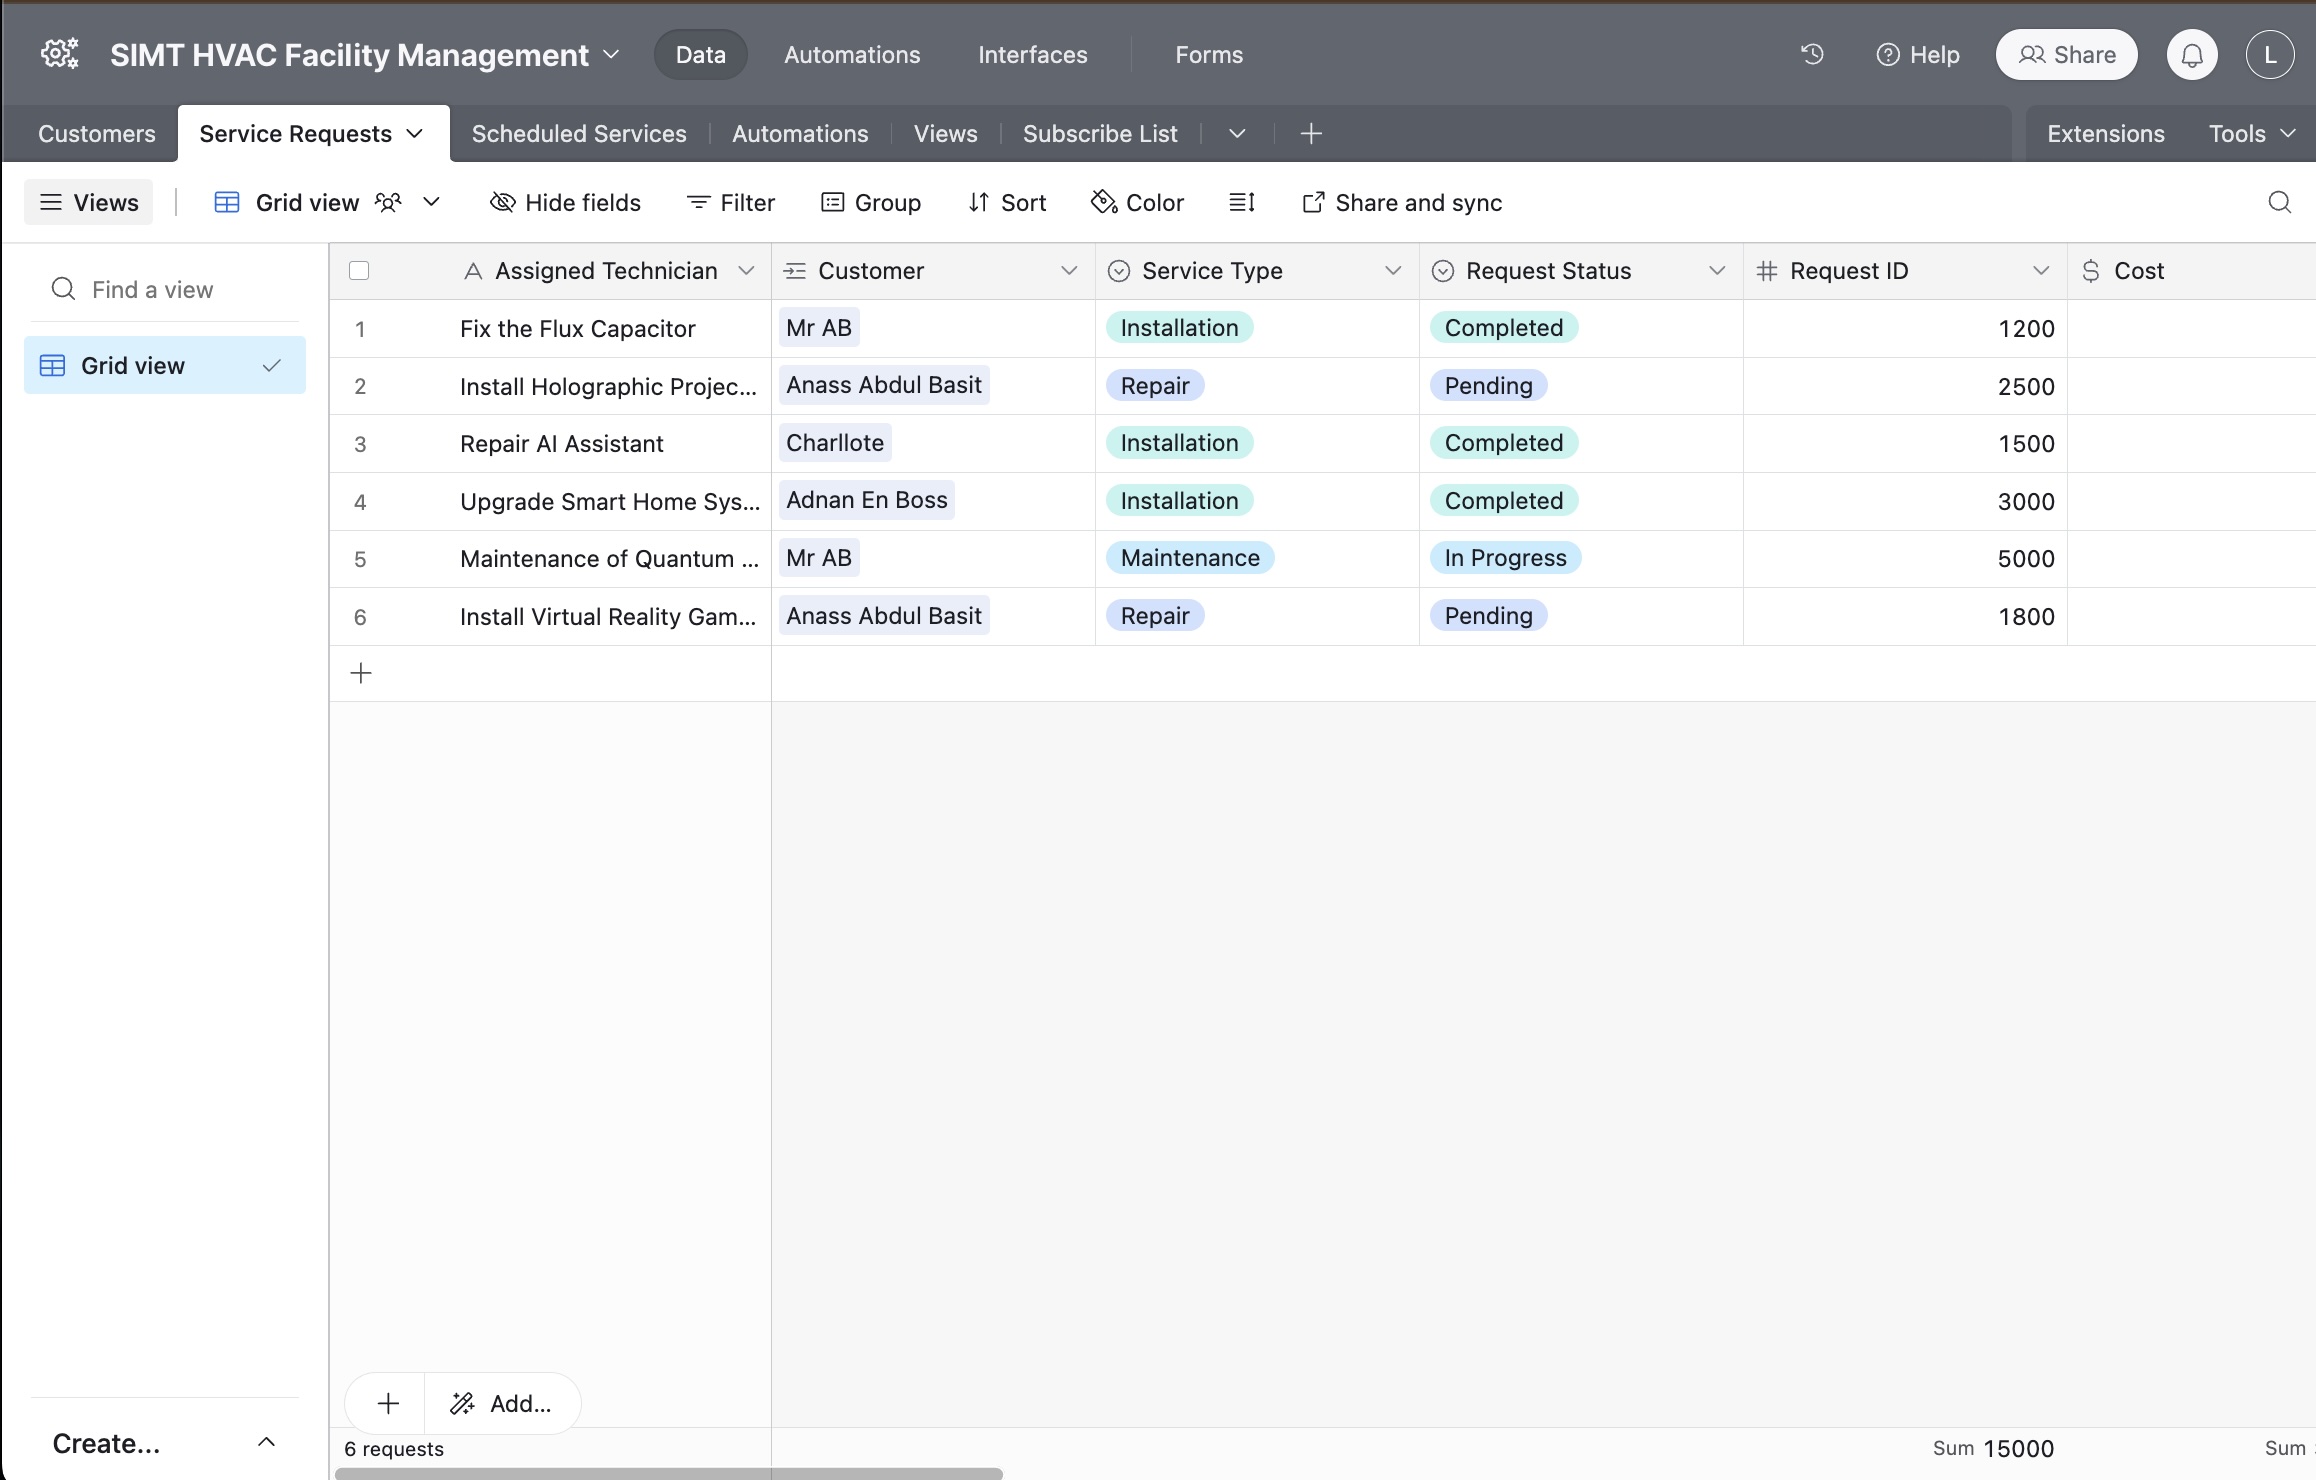Hide fields via crossed-eye button

point(565,202)
